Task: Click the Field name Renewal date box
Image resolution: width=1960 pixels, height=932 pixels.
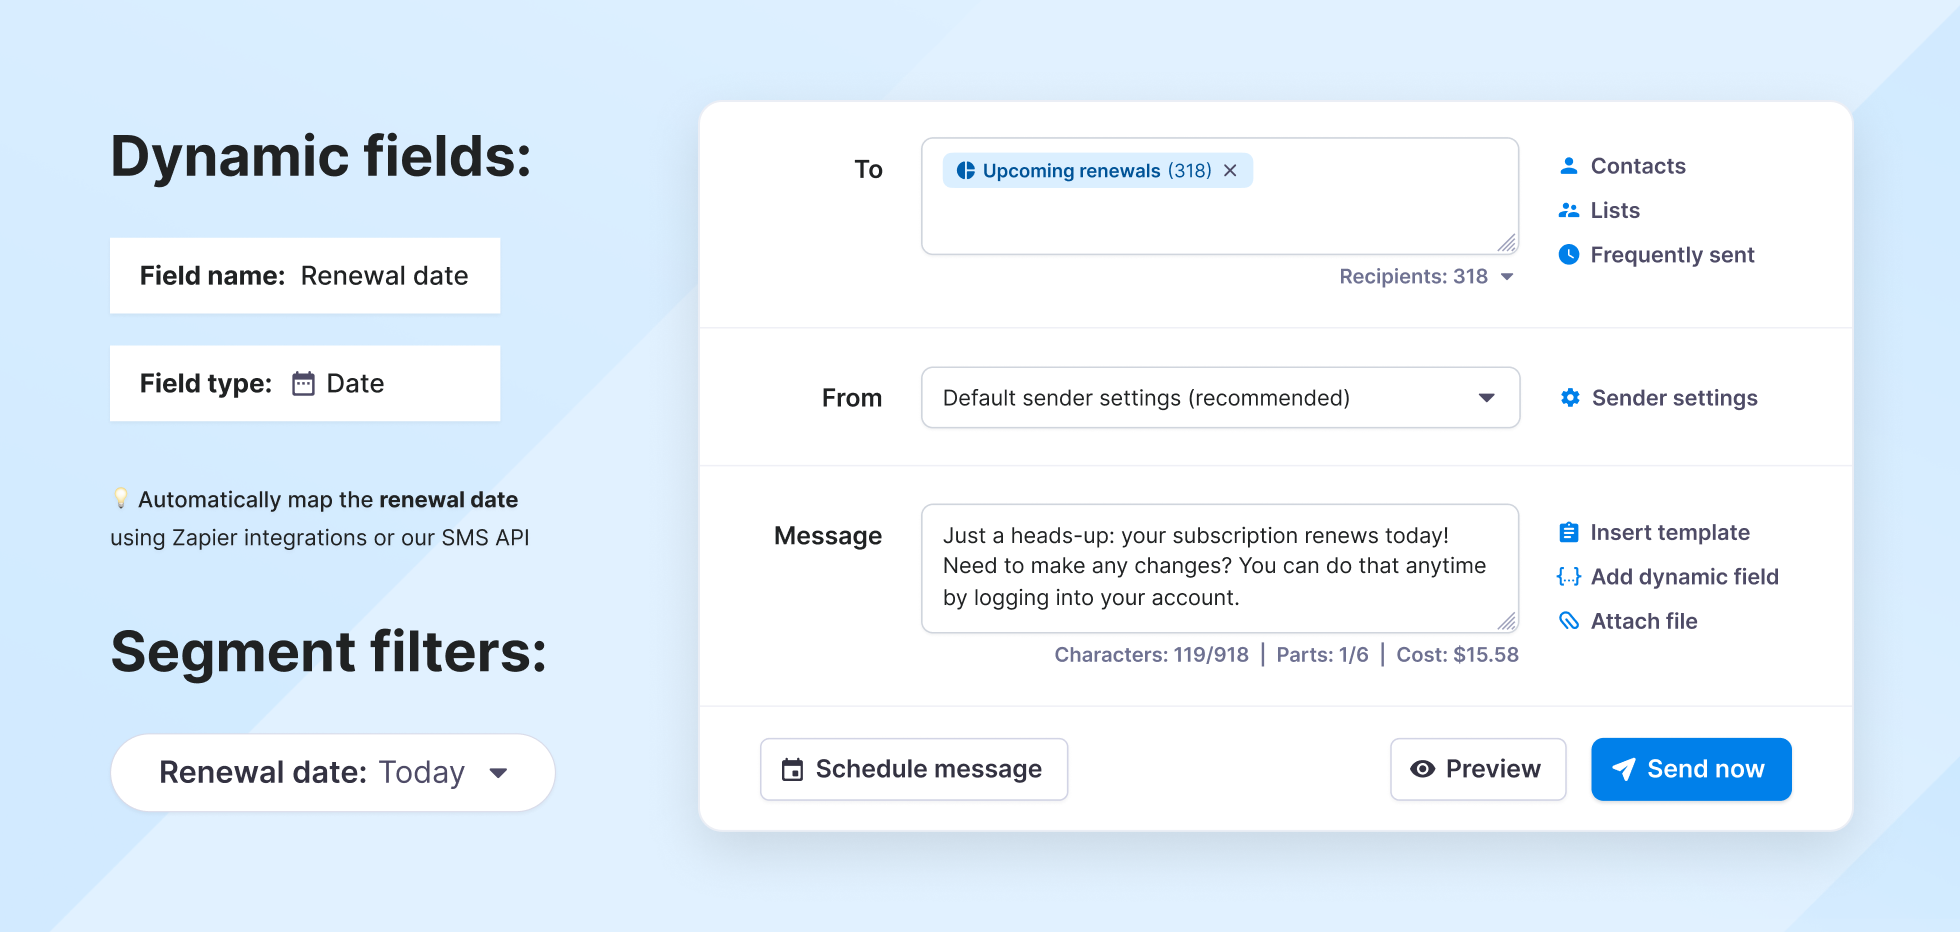Action: [x=305, y=276]
